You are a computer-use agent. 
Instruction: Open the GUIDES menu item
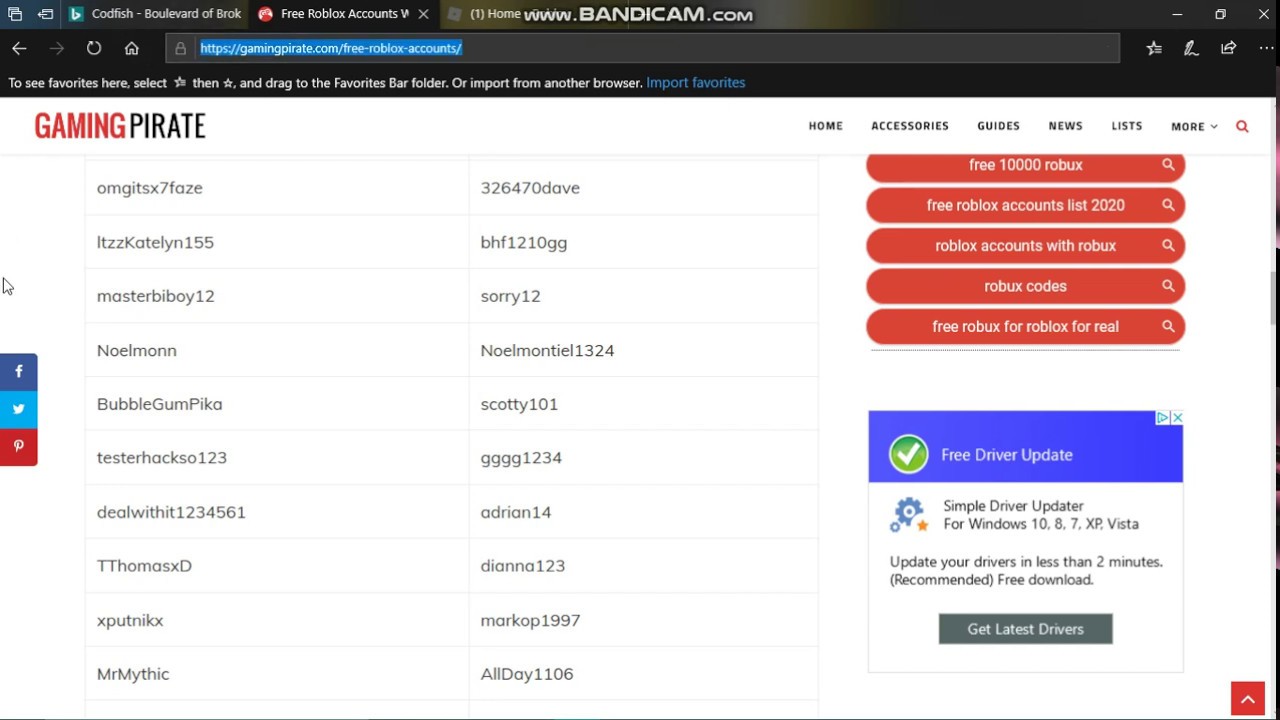998,126
